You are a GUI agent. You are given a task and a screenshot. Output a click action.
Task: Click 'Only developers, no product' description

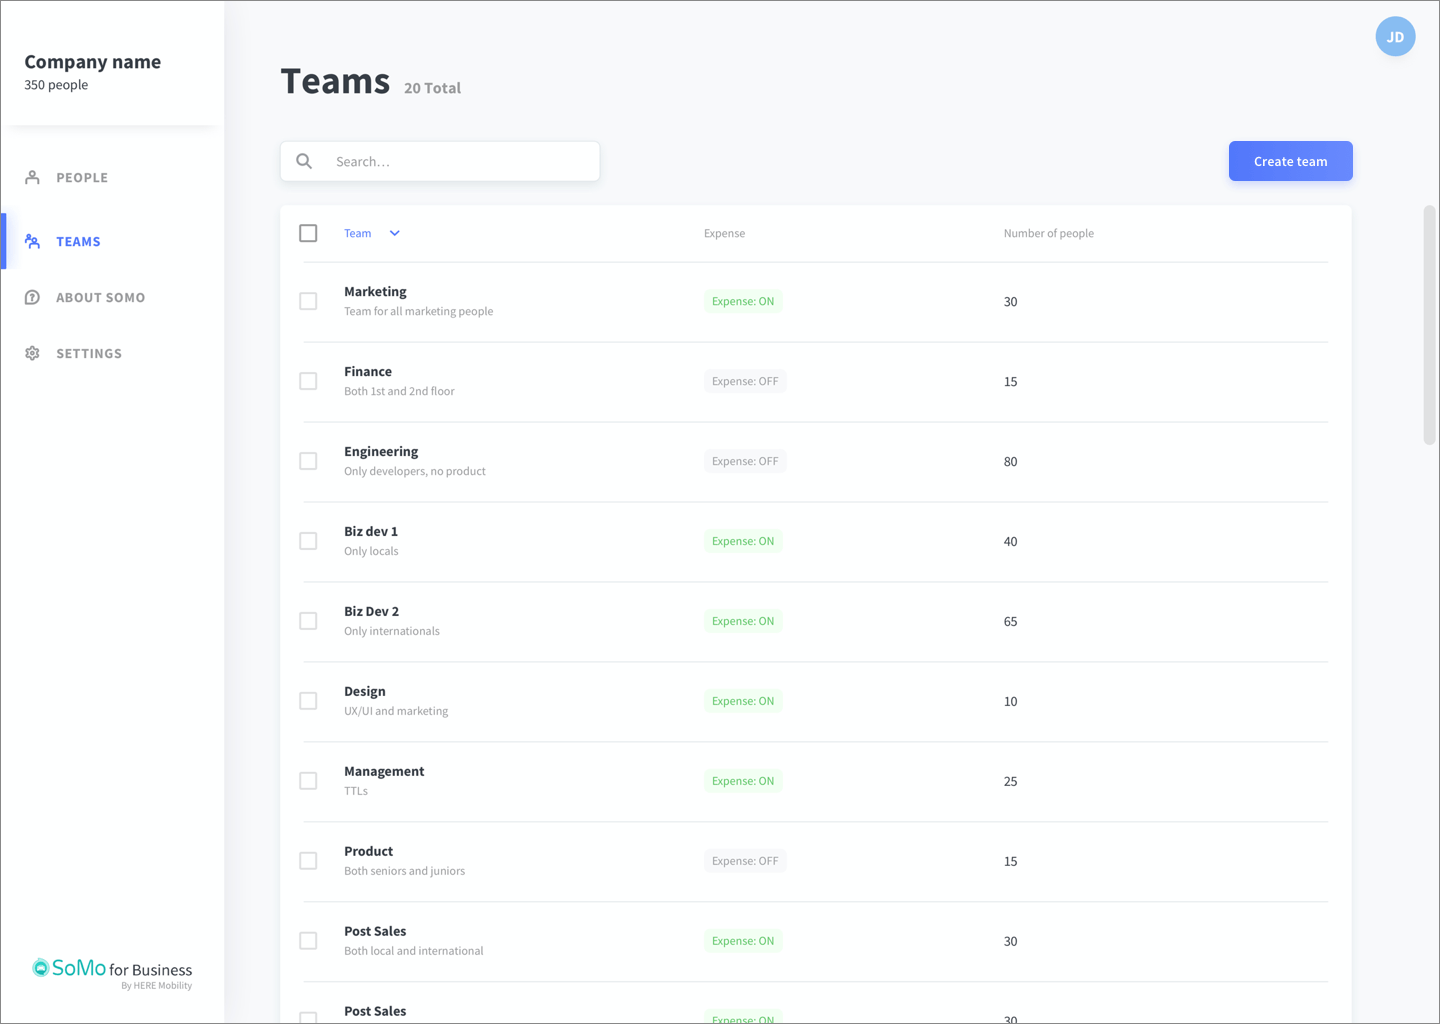[x=415, y=471]
